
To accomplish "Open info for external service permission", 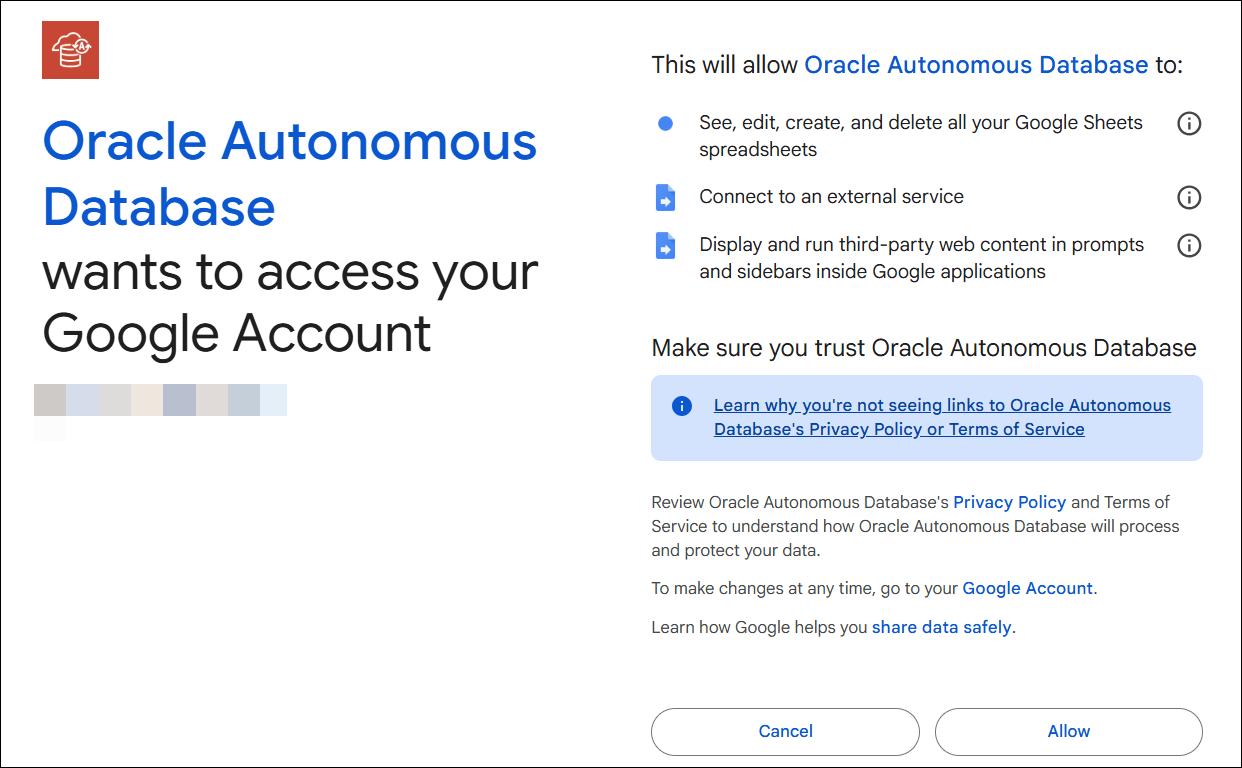I will [1189, 197].
